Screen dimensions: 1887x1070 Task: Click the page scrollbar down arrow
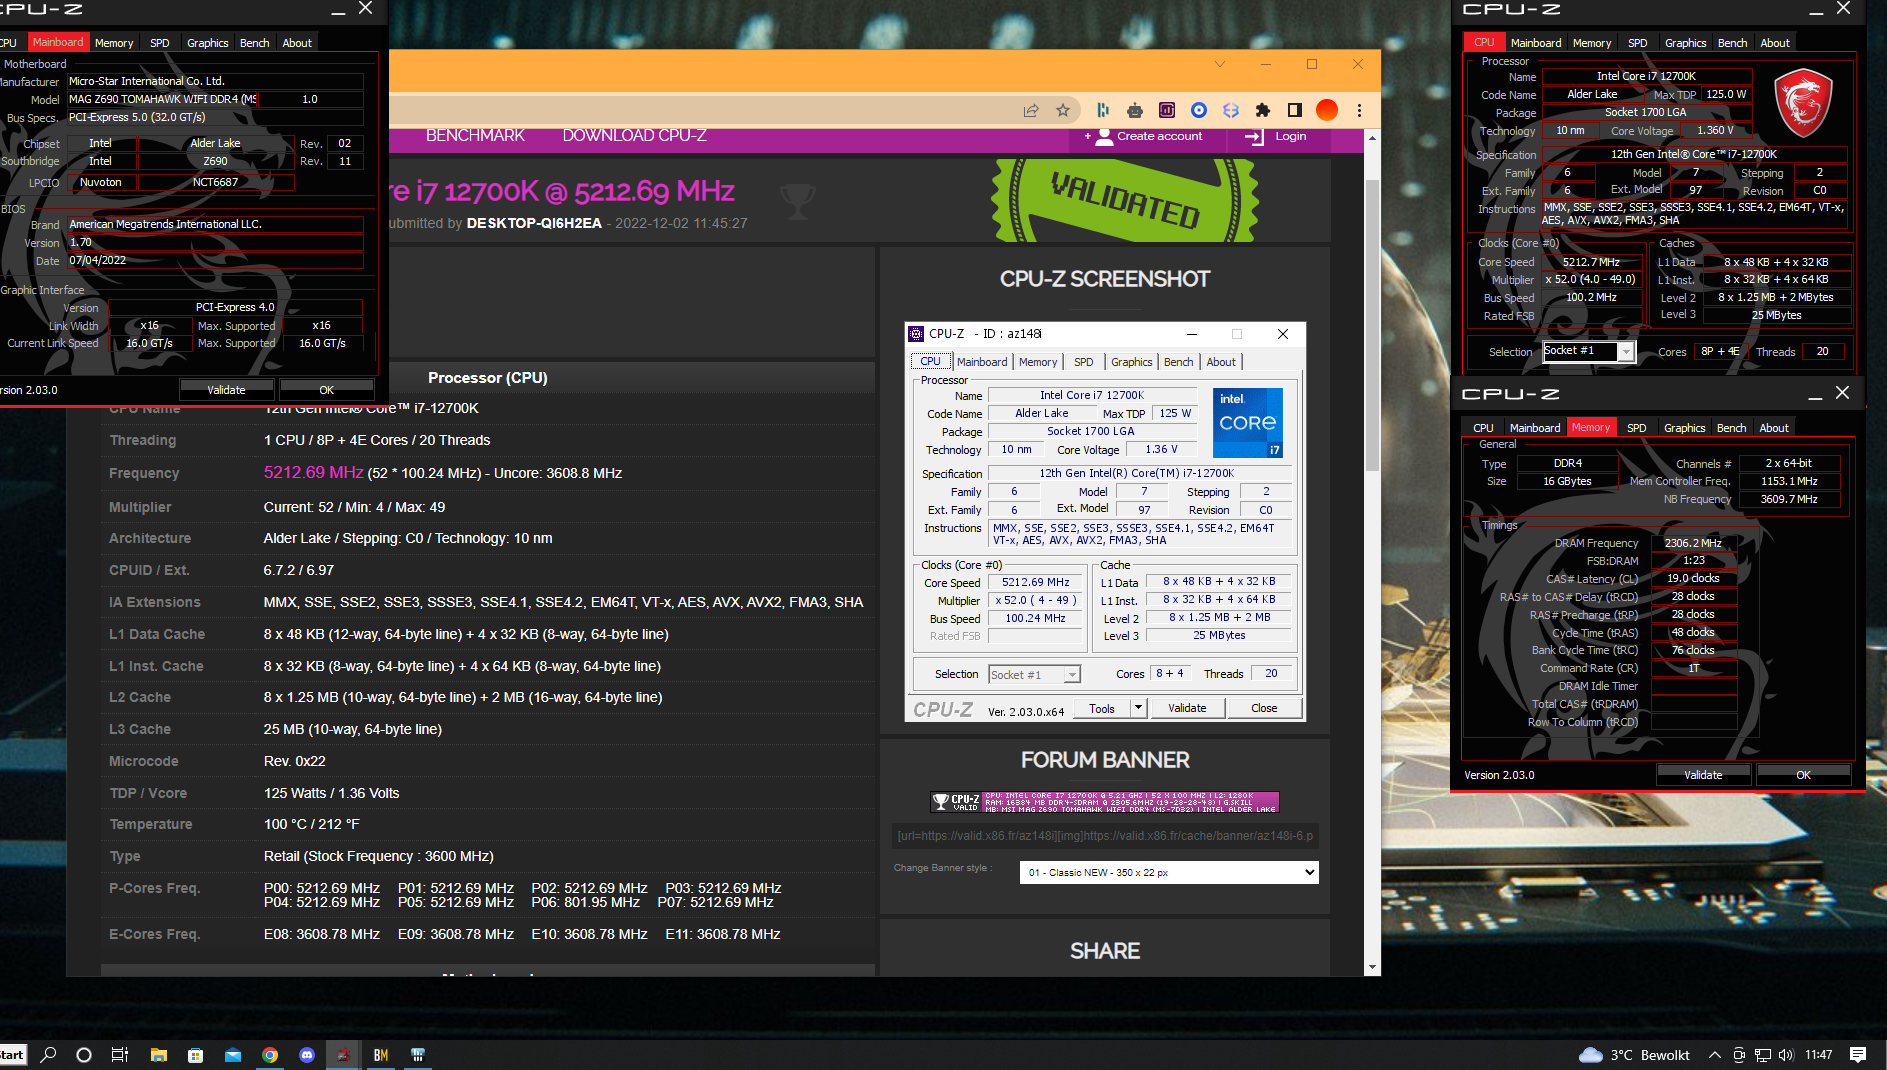click(x=1372, y=967)
